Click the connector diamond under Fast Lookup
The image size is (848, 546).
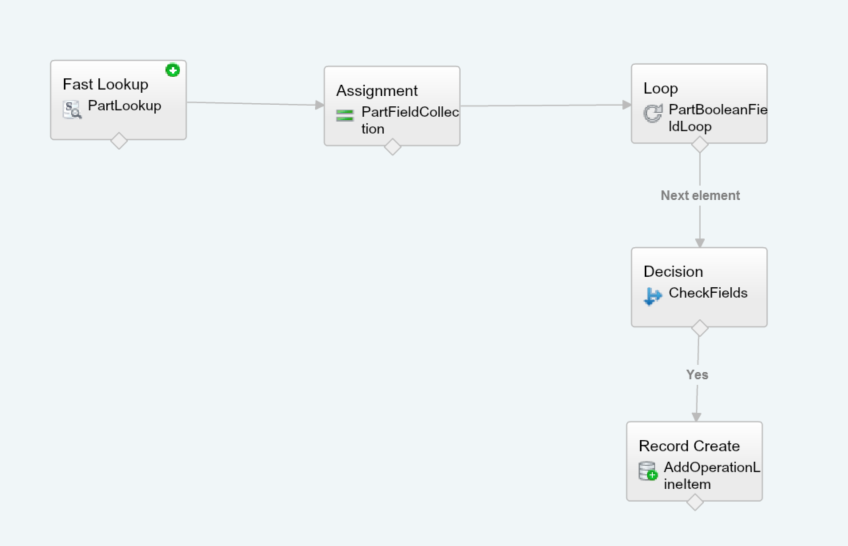point(119,141)
